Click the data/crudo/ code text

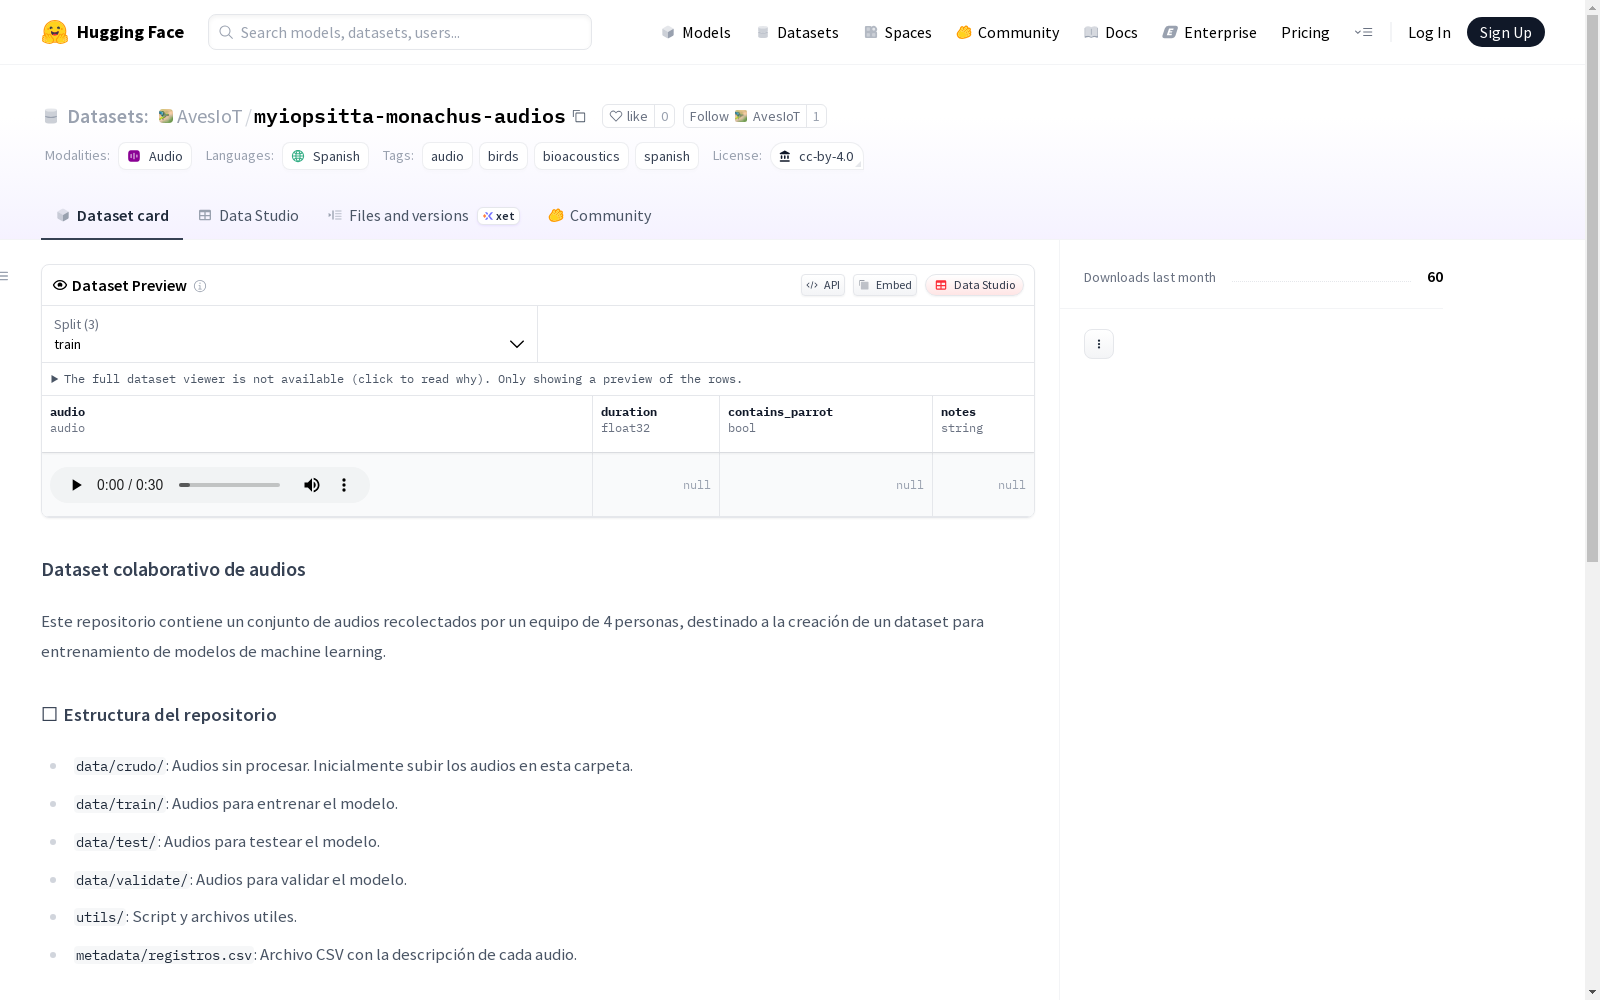[x=120, y=766]
